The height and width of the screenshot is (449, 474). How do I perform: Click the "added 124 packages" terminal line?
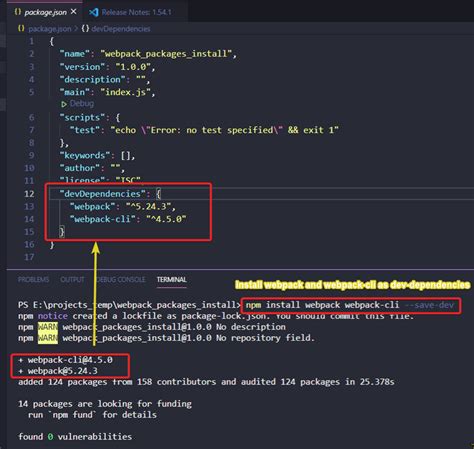point(206,382)
